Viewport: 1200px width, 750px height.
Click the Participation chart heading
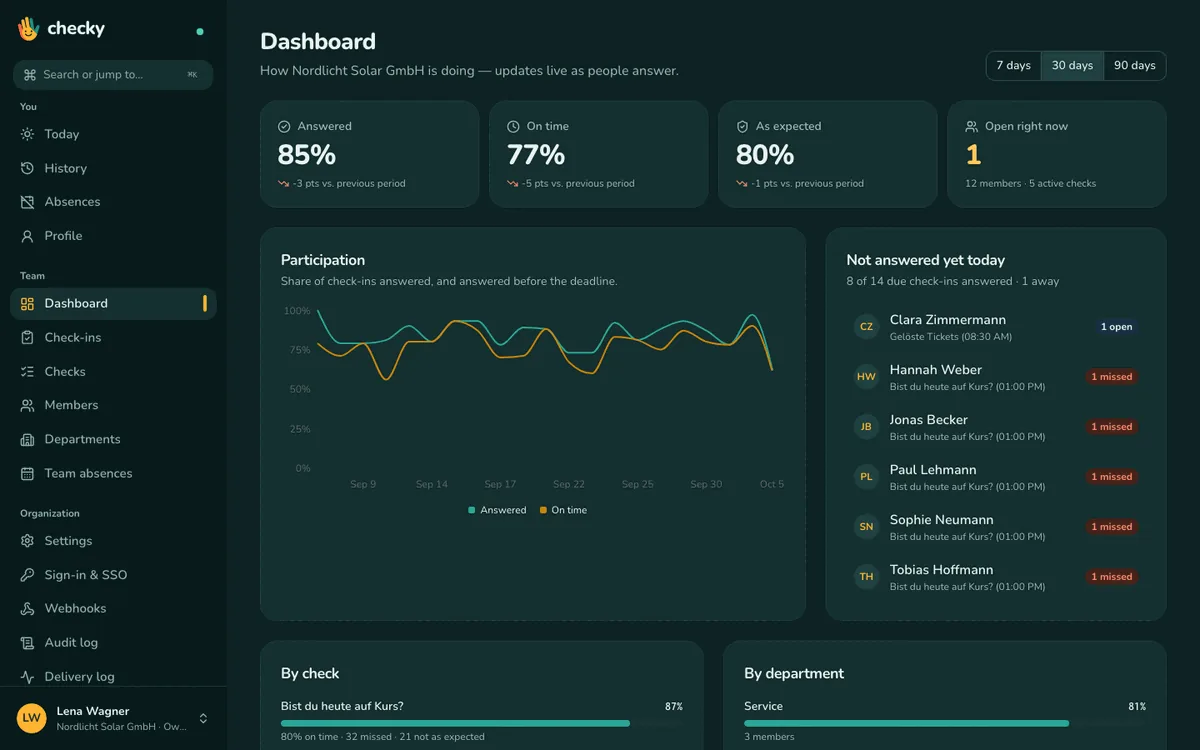(x=323, y=260)
